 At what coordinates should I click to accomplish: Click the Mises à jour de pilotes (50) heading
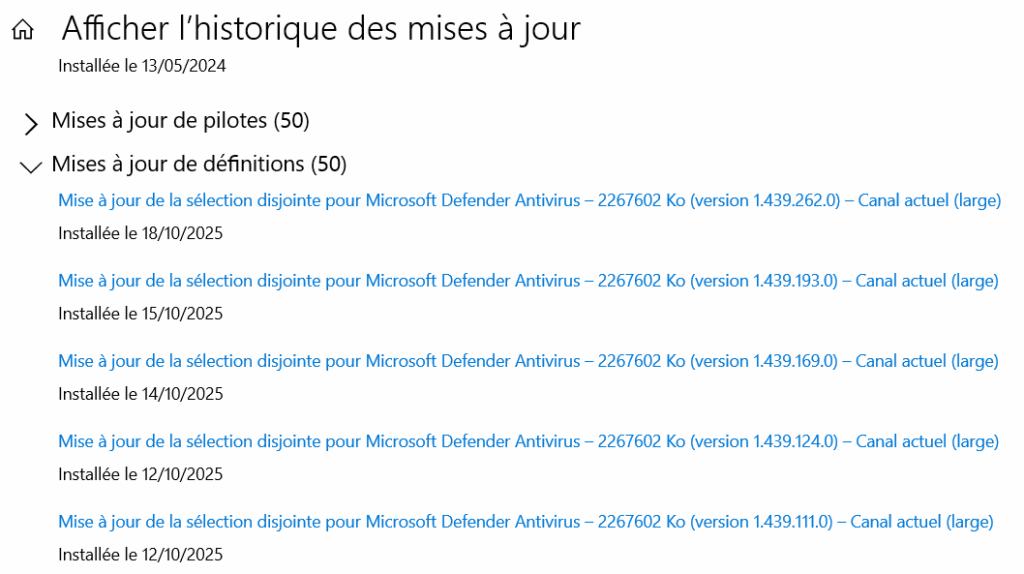[180, 121]
